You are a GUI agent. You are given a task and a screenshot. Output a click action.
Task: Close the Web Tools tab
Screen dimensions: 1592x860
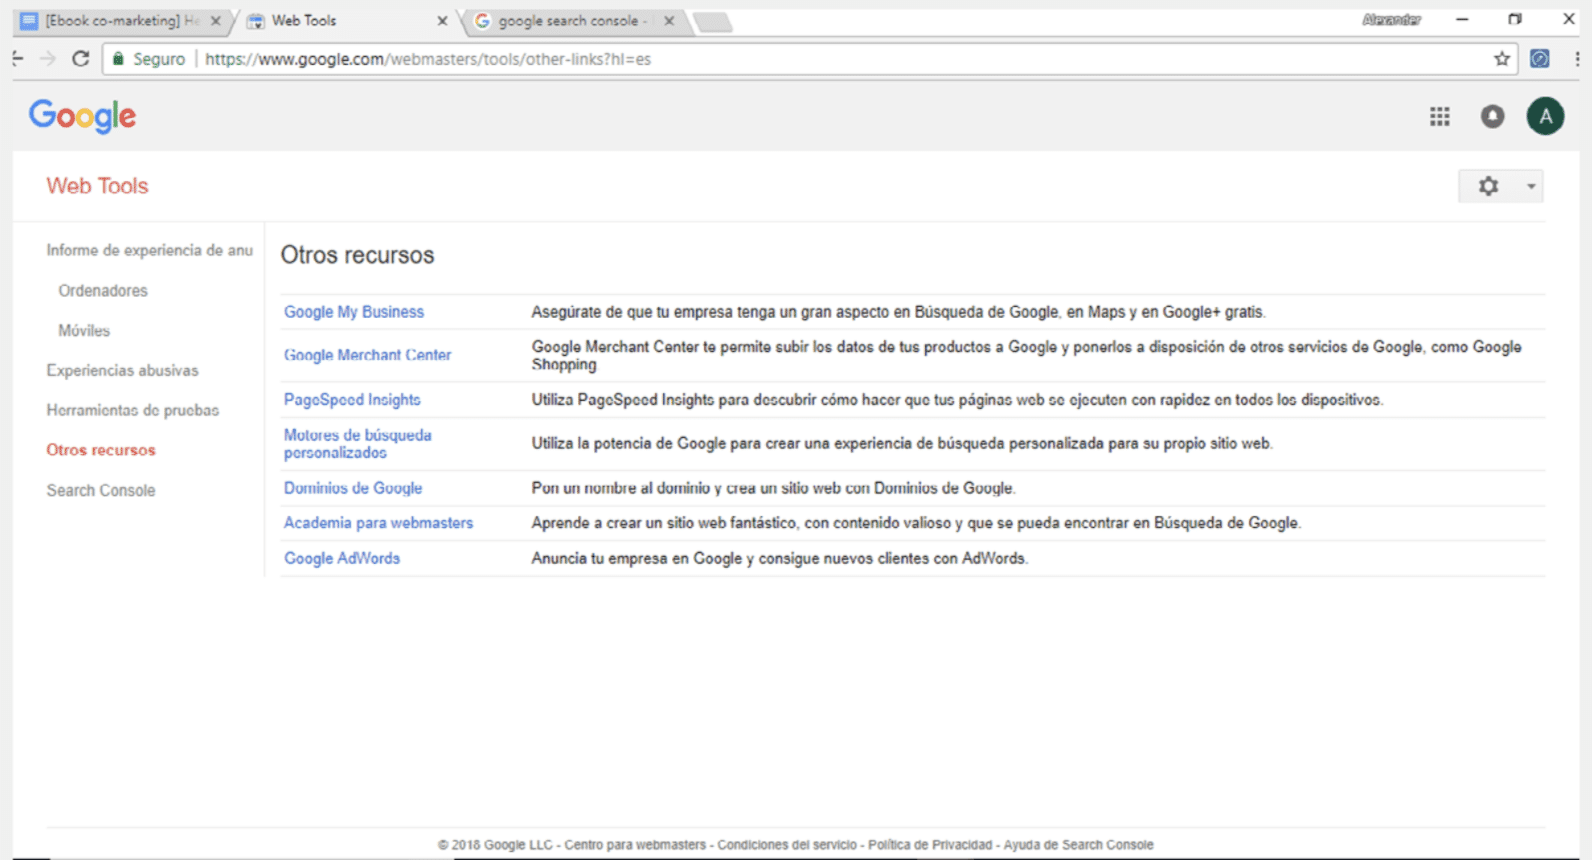tap(442, 21)
